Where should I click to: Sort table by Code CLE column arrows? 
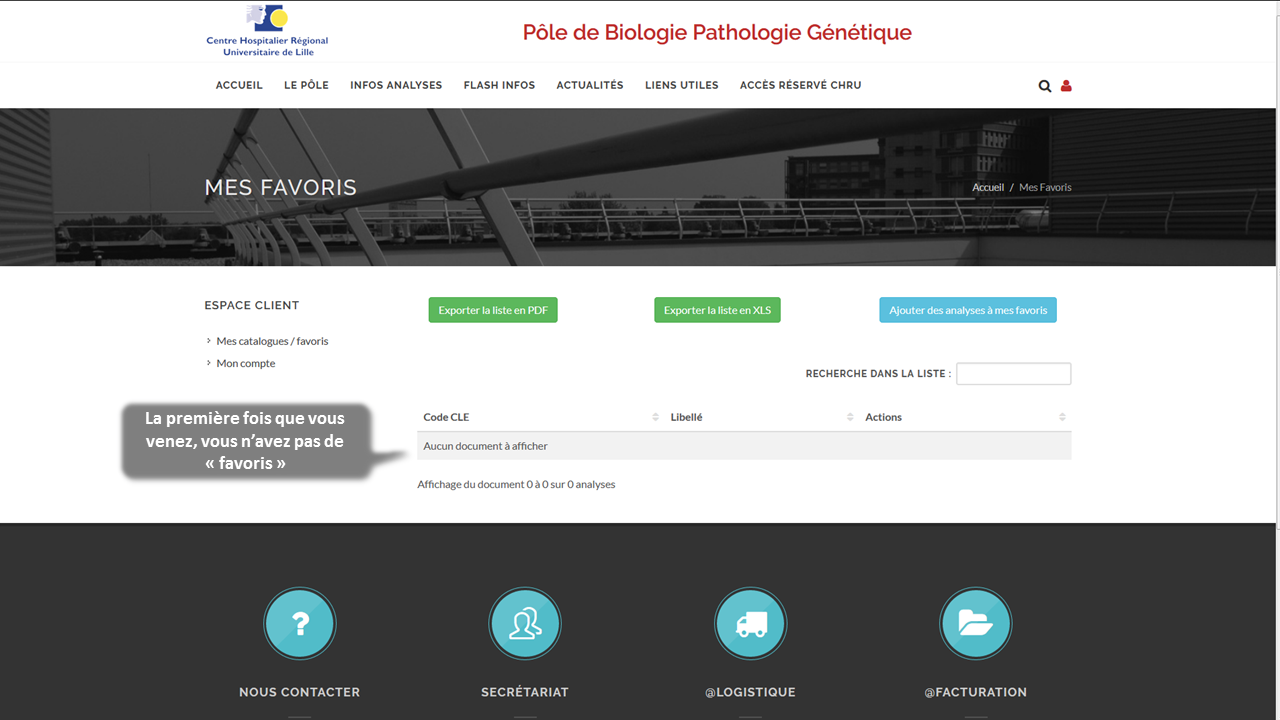coord(655,417)
